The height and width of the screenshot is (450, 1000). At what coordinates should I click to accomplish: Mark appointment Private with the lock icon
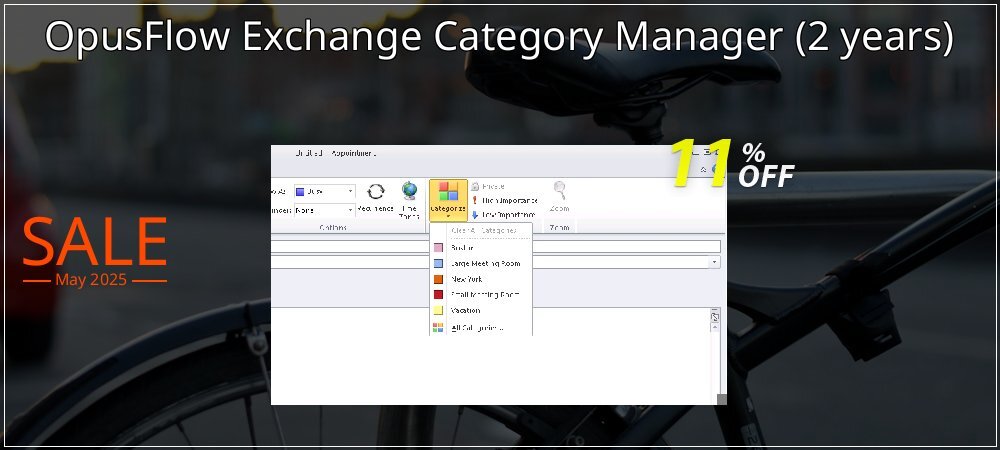click(x=474, y=186)
